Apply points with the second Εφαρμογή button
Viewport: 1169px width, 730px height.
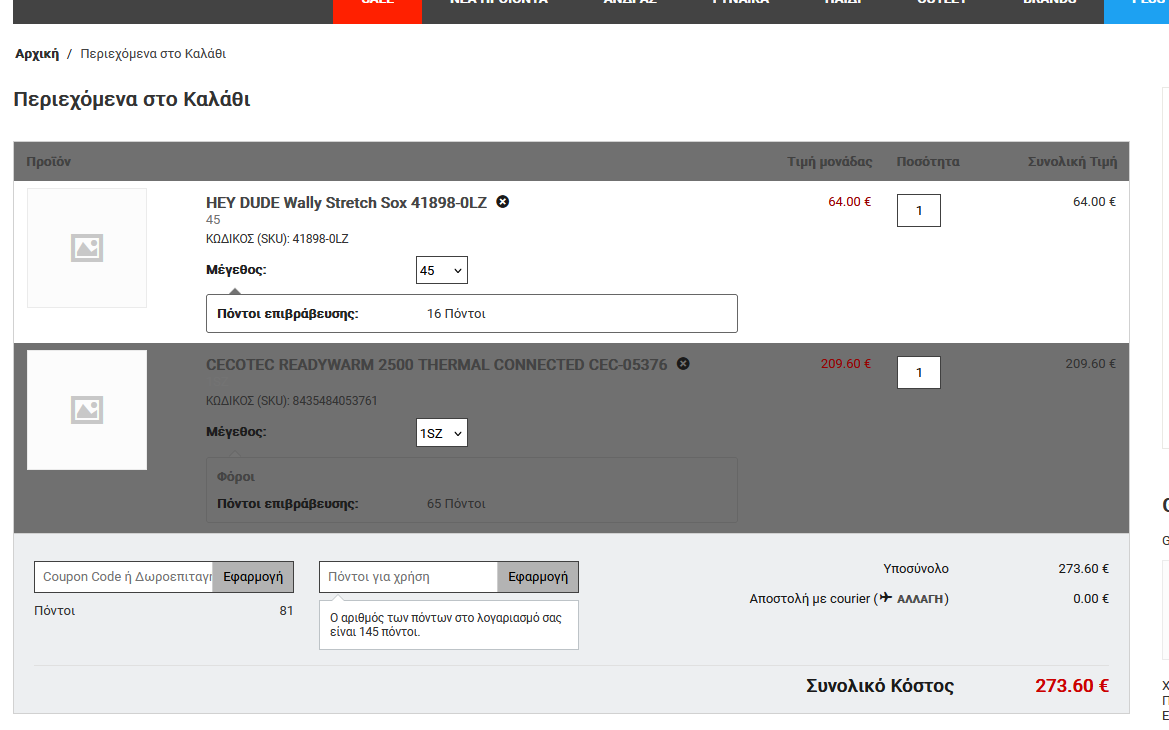coord(538,576)
